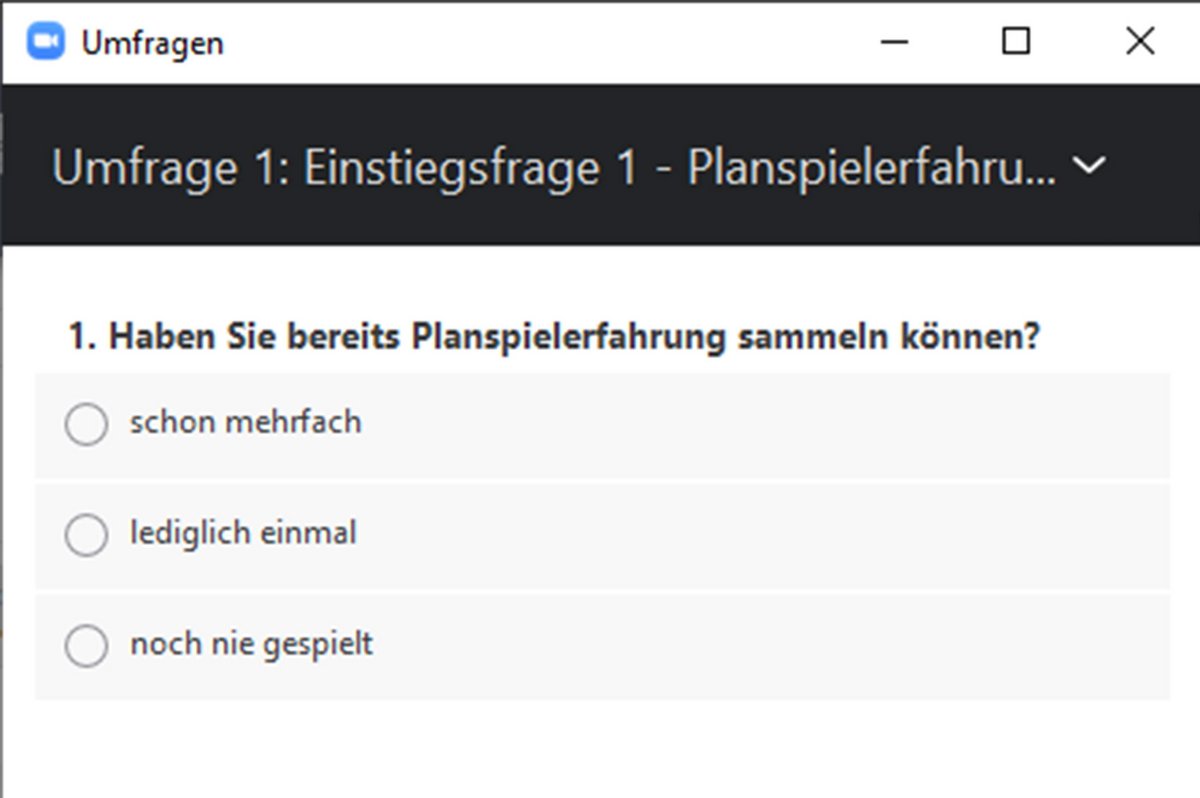
Task: Click blank right side of "schon mehrfach" row
Action: click(800, 425)
